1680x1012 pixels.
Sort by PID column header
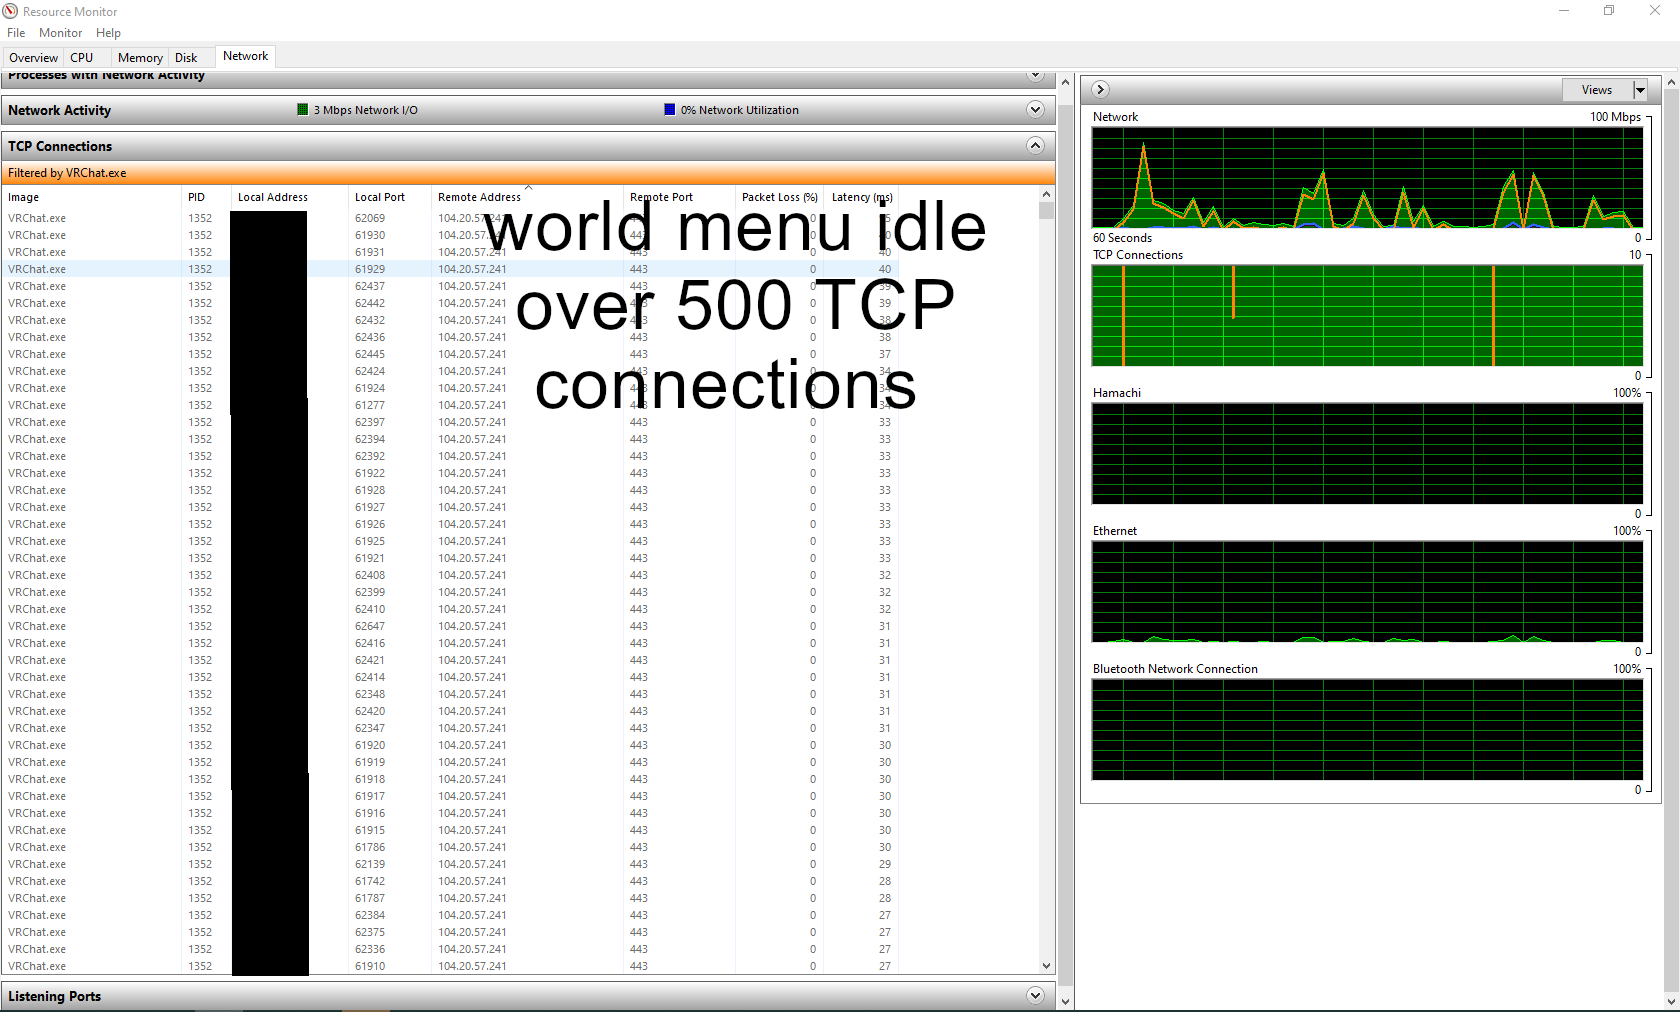tap(207, 197)
